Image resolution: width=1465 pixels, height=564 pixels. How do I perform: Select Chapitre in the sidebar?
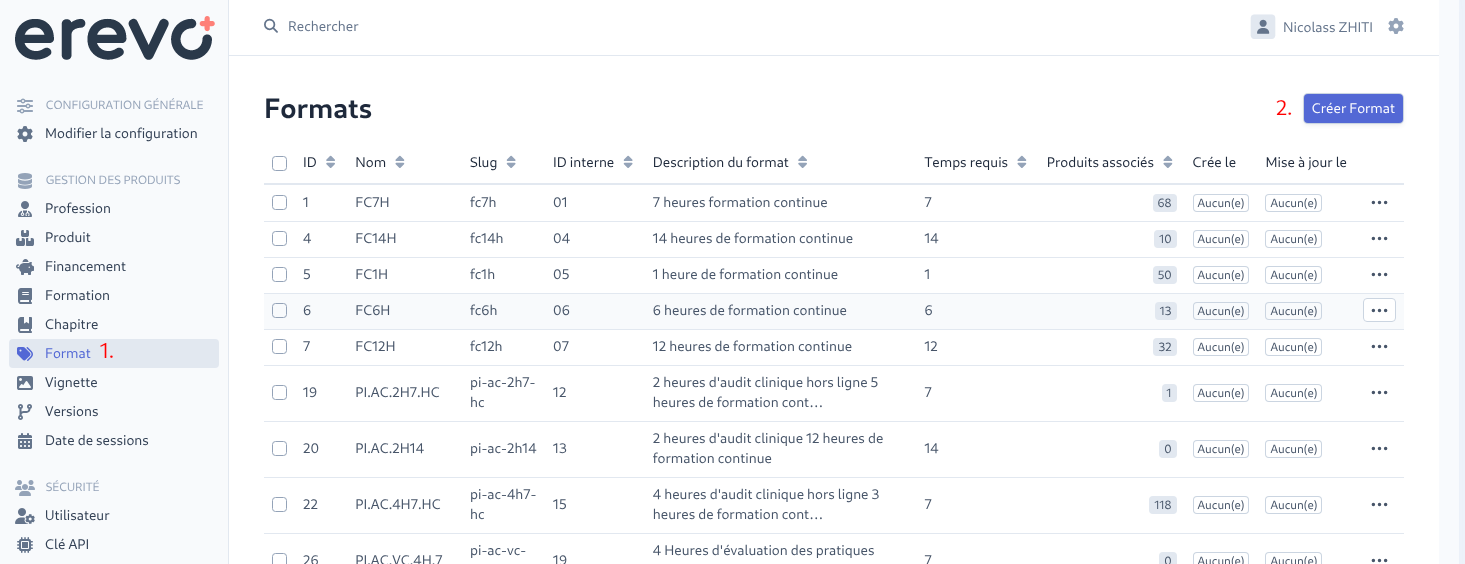tap(71, 324)
